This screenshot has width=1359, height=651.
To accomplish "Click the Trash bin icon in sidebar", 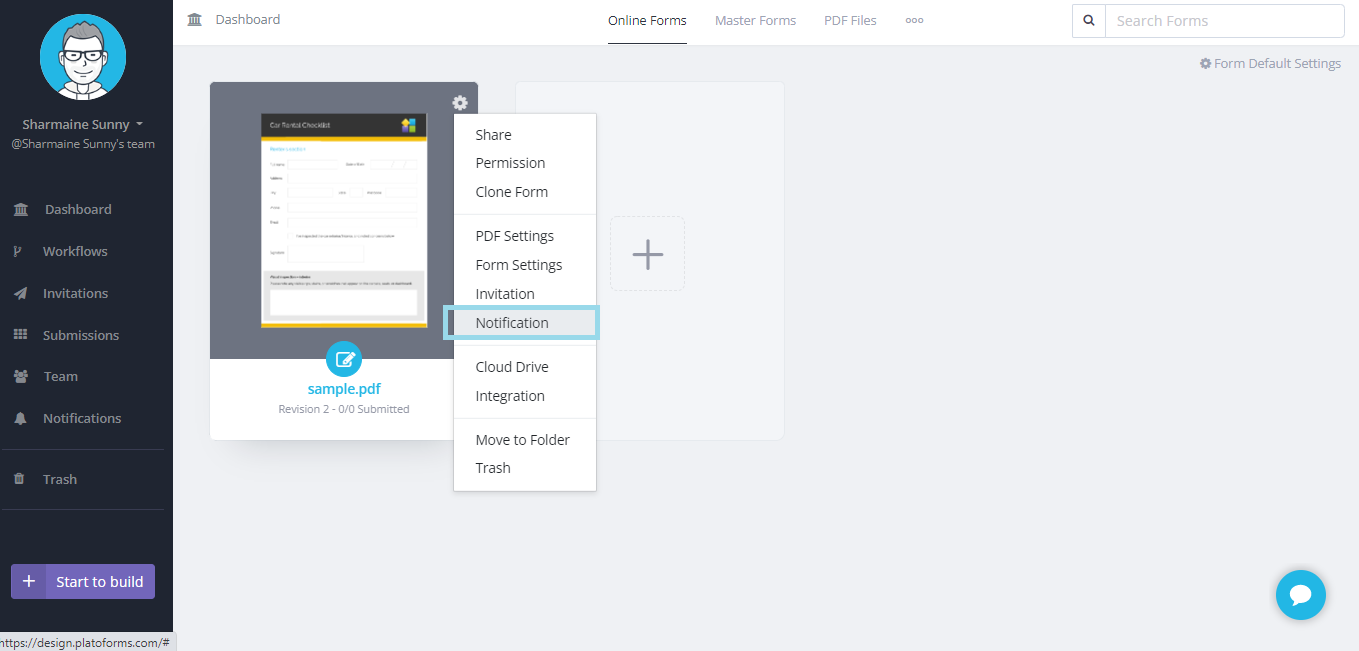I will pyautogui.click(x=19, y=479).
